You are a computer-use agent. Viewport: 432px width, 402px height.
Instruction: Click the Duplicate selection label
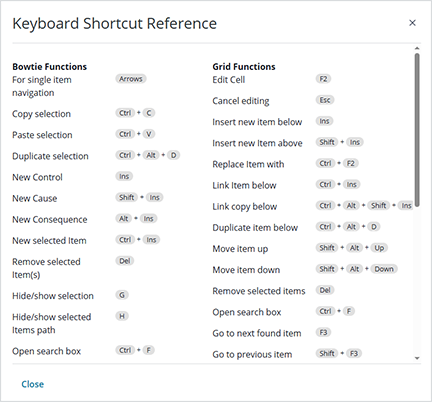click(x=50, y=156)
